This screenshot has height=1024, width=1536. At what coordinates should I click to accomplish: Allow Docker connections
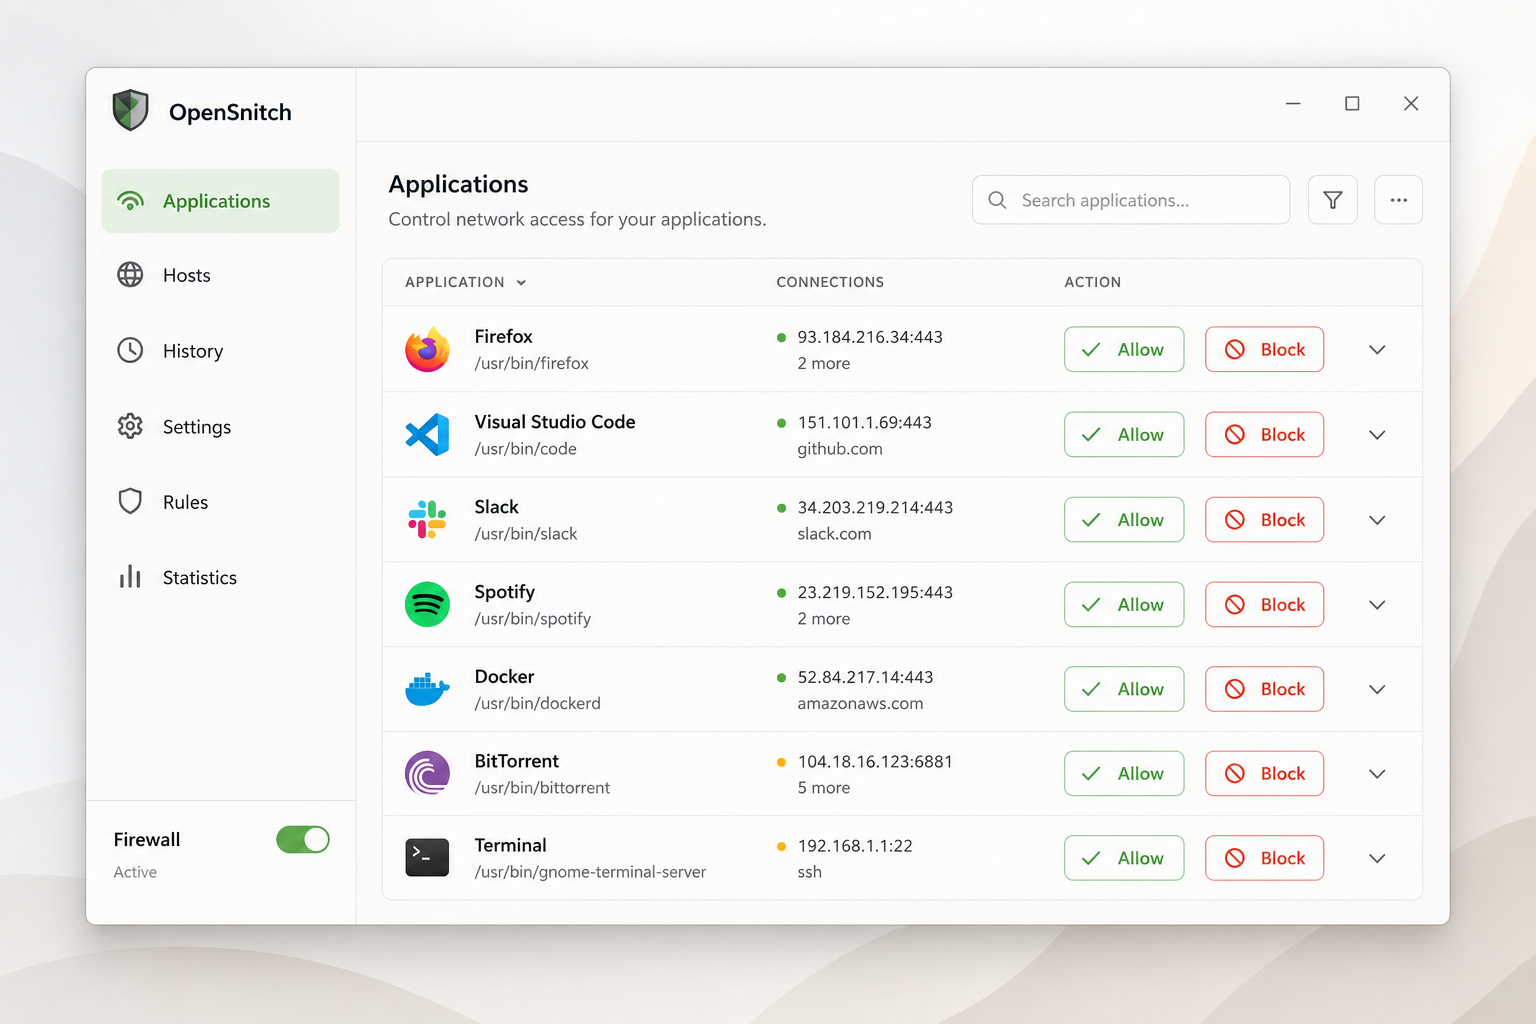pyautogui.click(x=1124, y=689)
